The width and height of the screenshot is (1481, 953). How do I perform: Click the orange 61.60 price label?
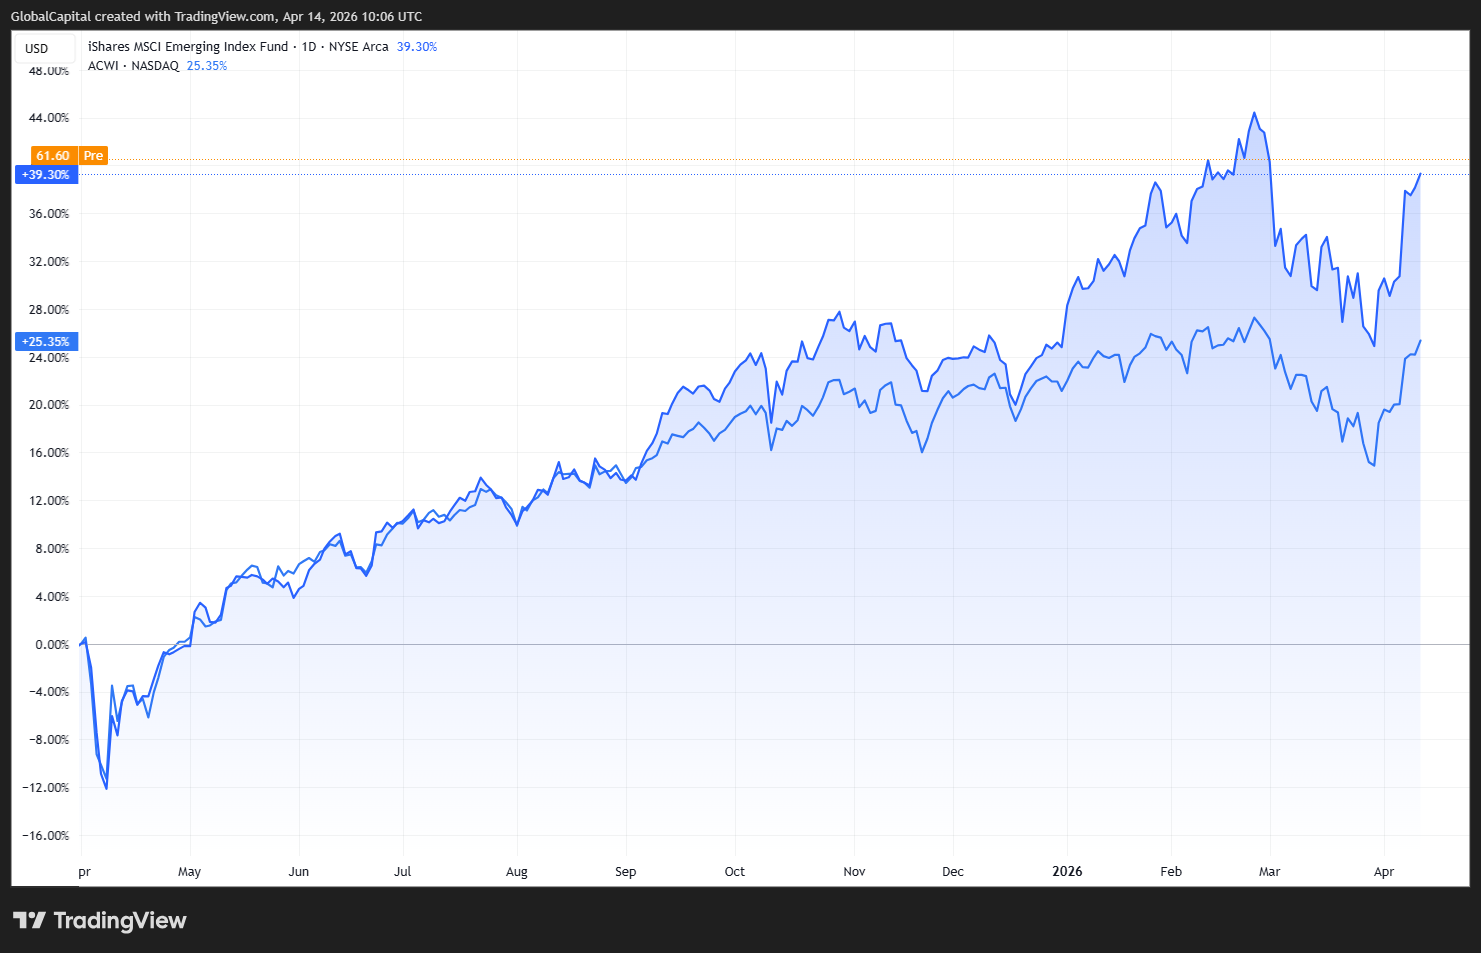point(53,156)
